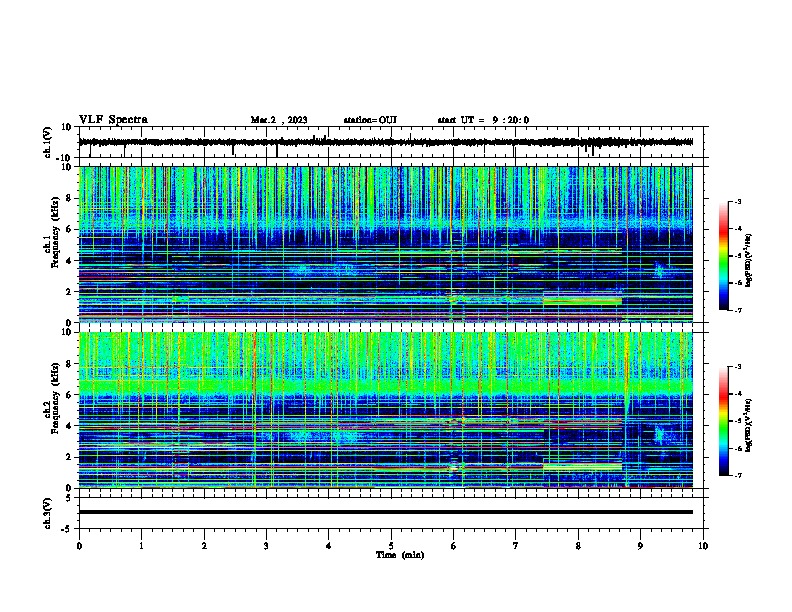Pick the ch.1 spectrogram color scale bar
792x612 pixels.
(724, 256)
